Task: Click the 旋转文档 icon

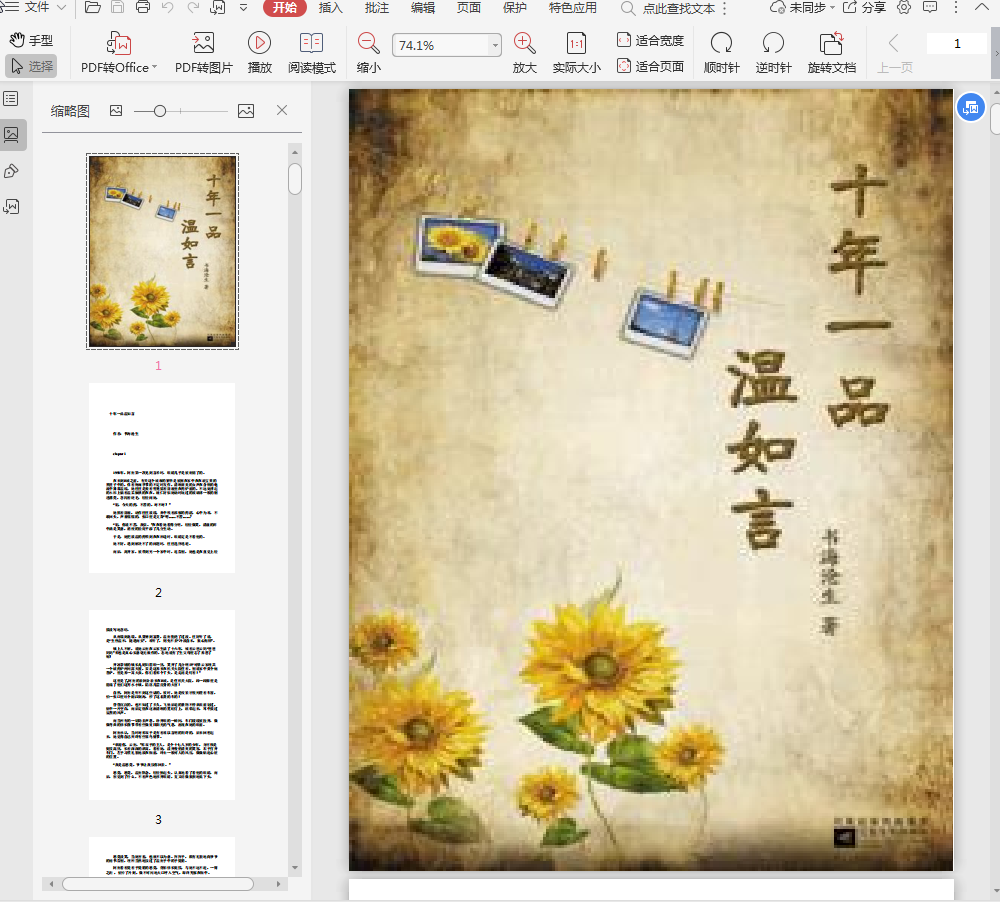Action: (x=831, y=44)
